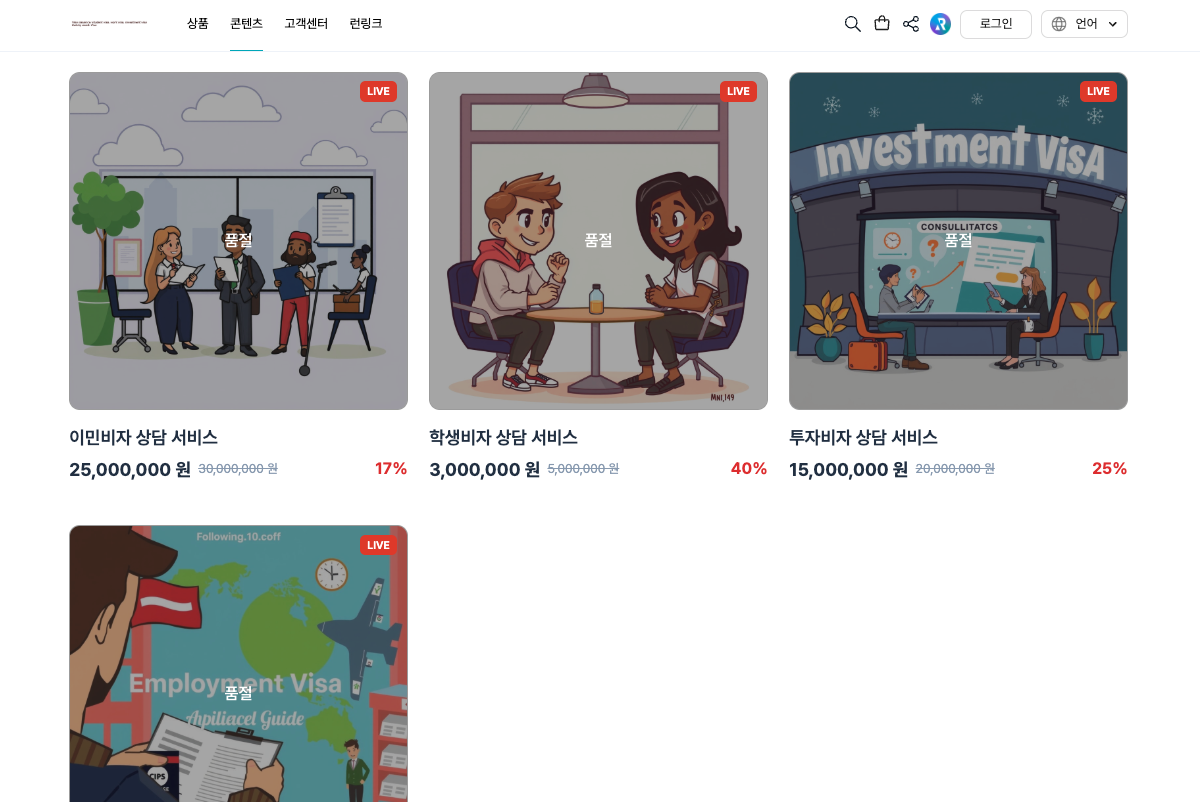Click the 로그인 button
This screenshot has height=802, width=1200.
(x=996, y=24)
